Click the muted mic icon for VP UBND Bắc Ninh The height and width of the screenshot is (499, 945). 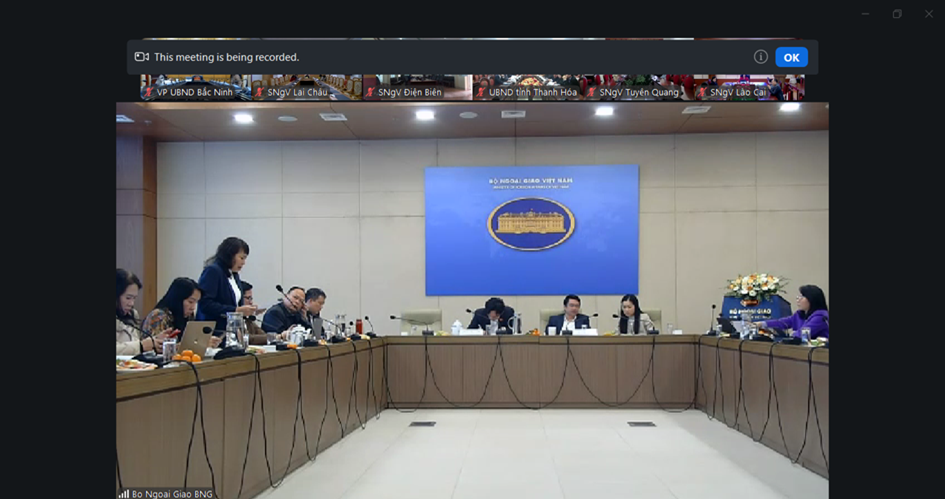[148, 92]
